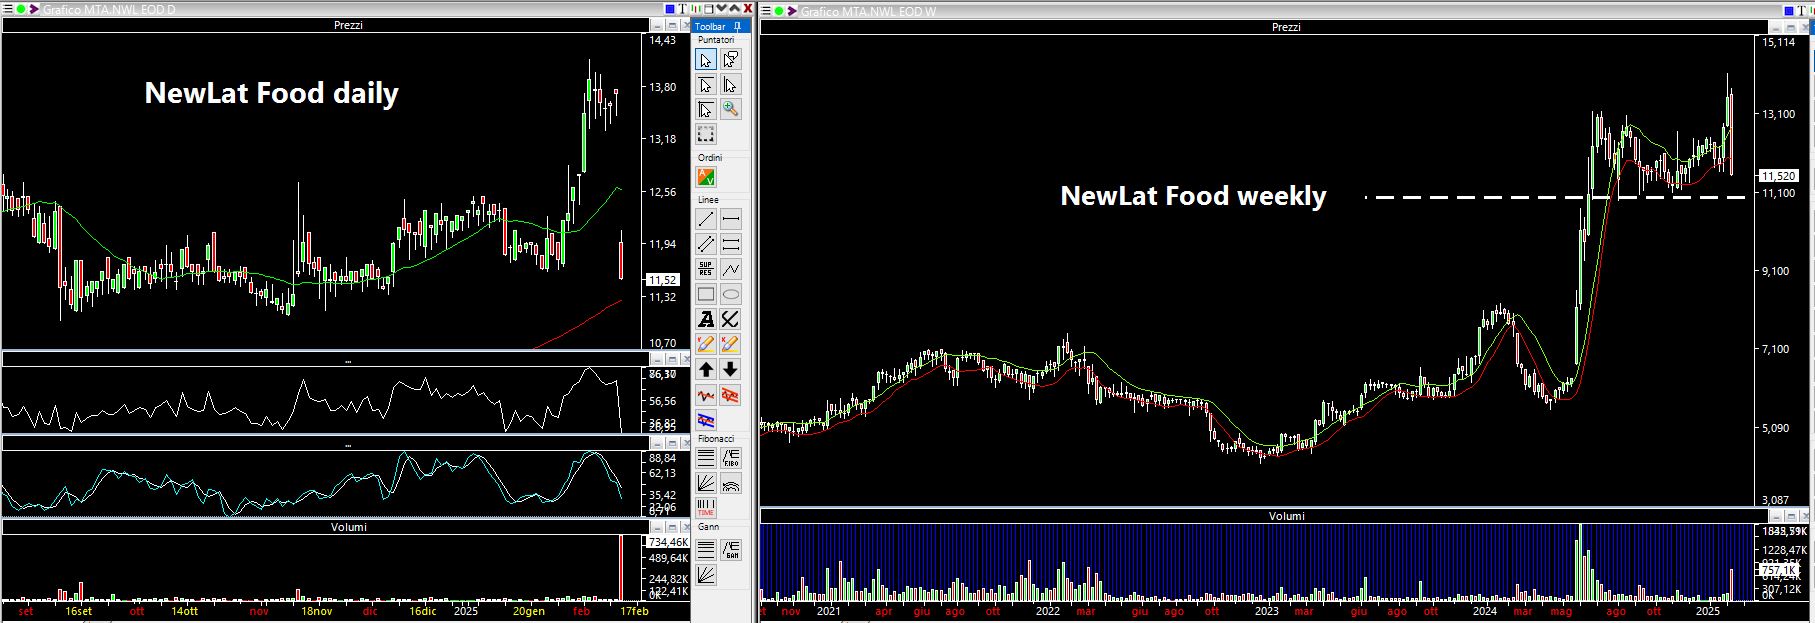
Task: Pick the diagonal trendline tool
Action: pyautogui.click(x=706, y=219)
